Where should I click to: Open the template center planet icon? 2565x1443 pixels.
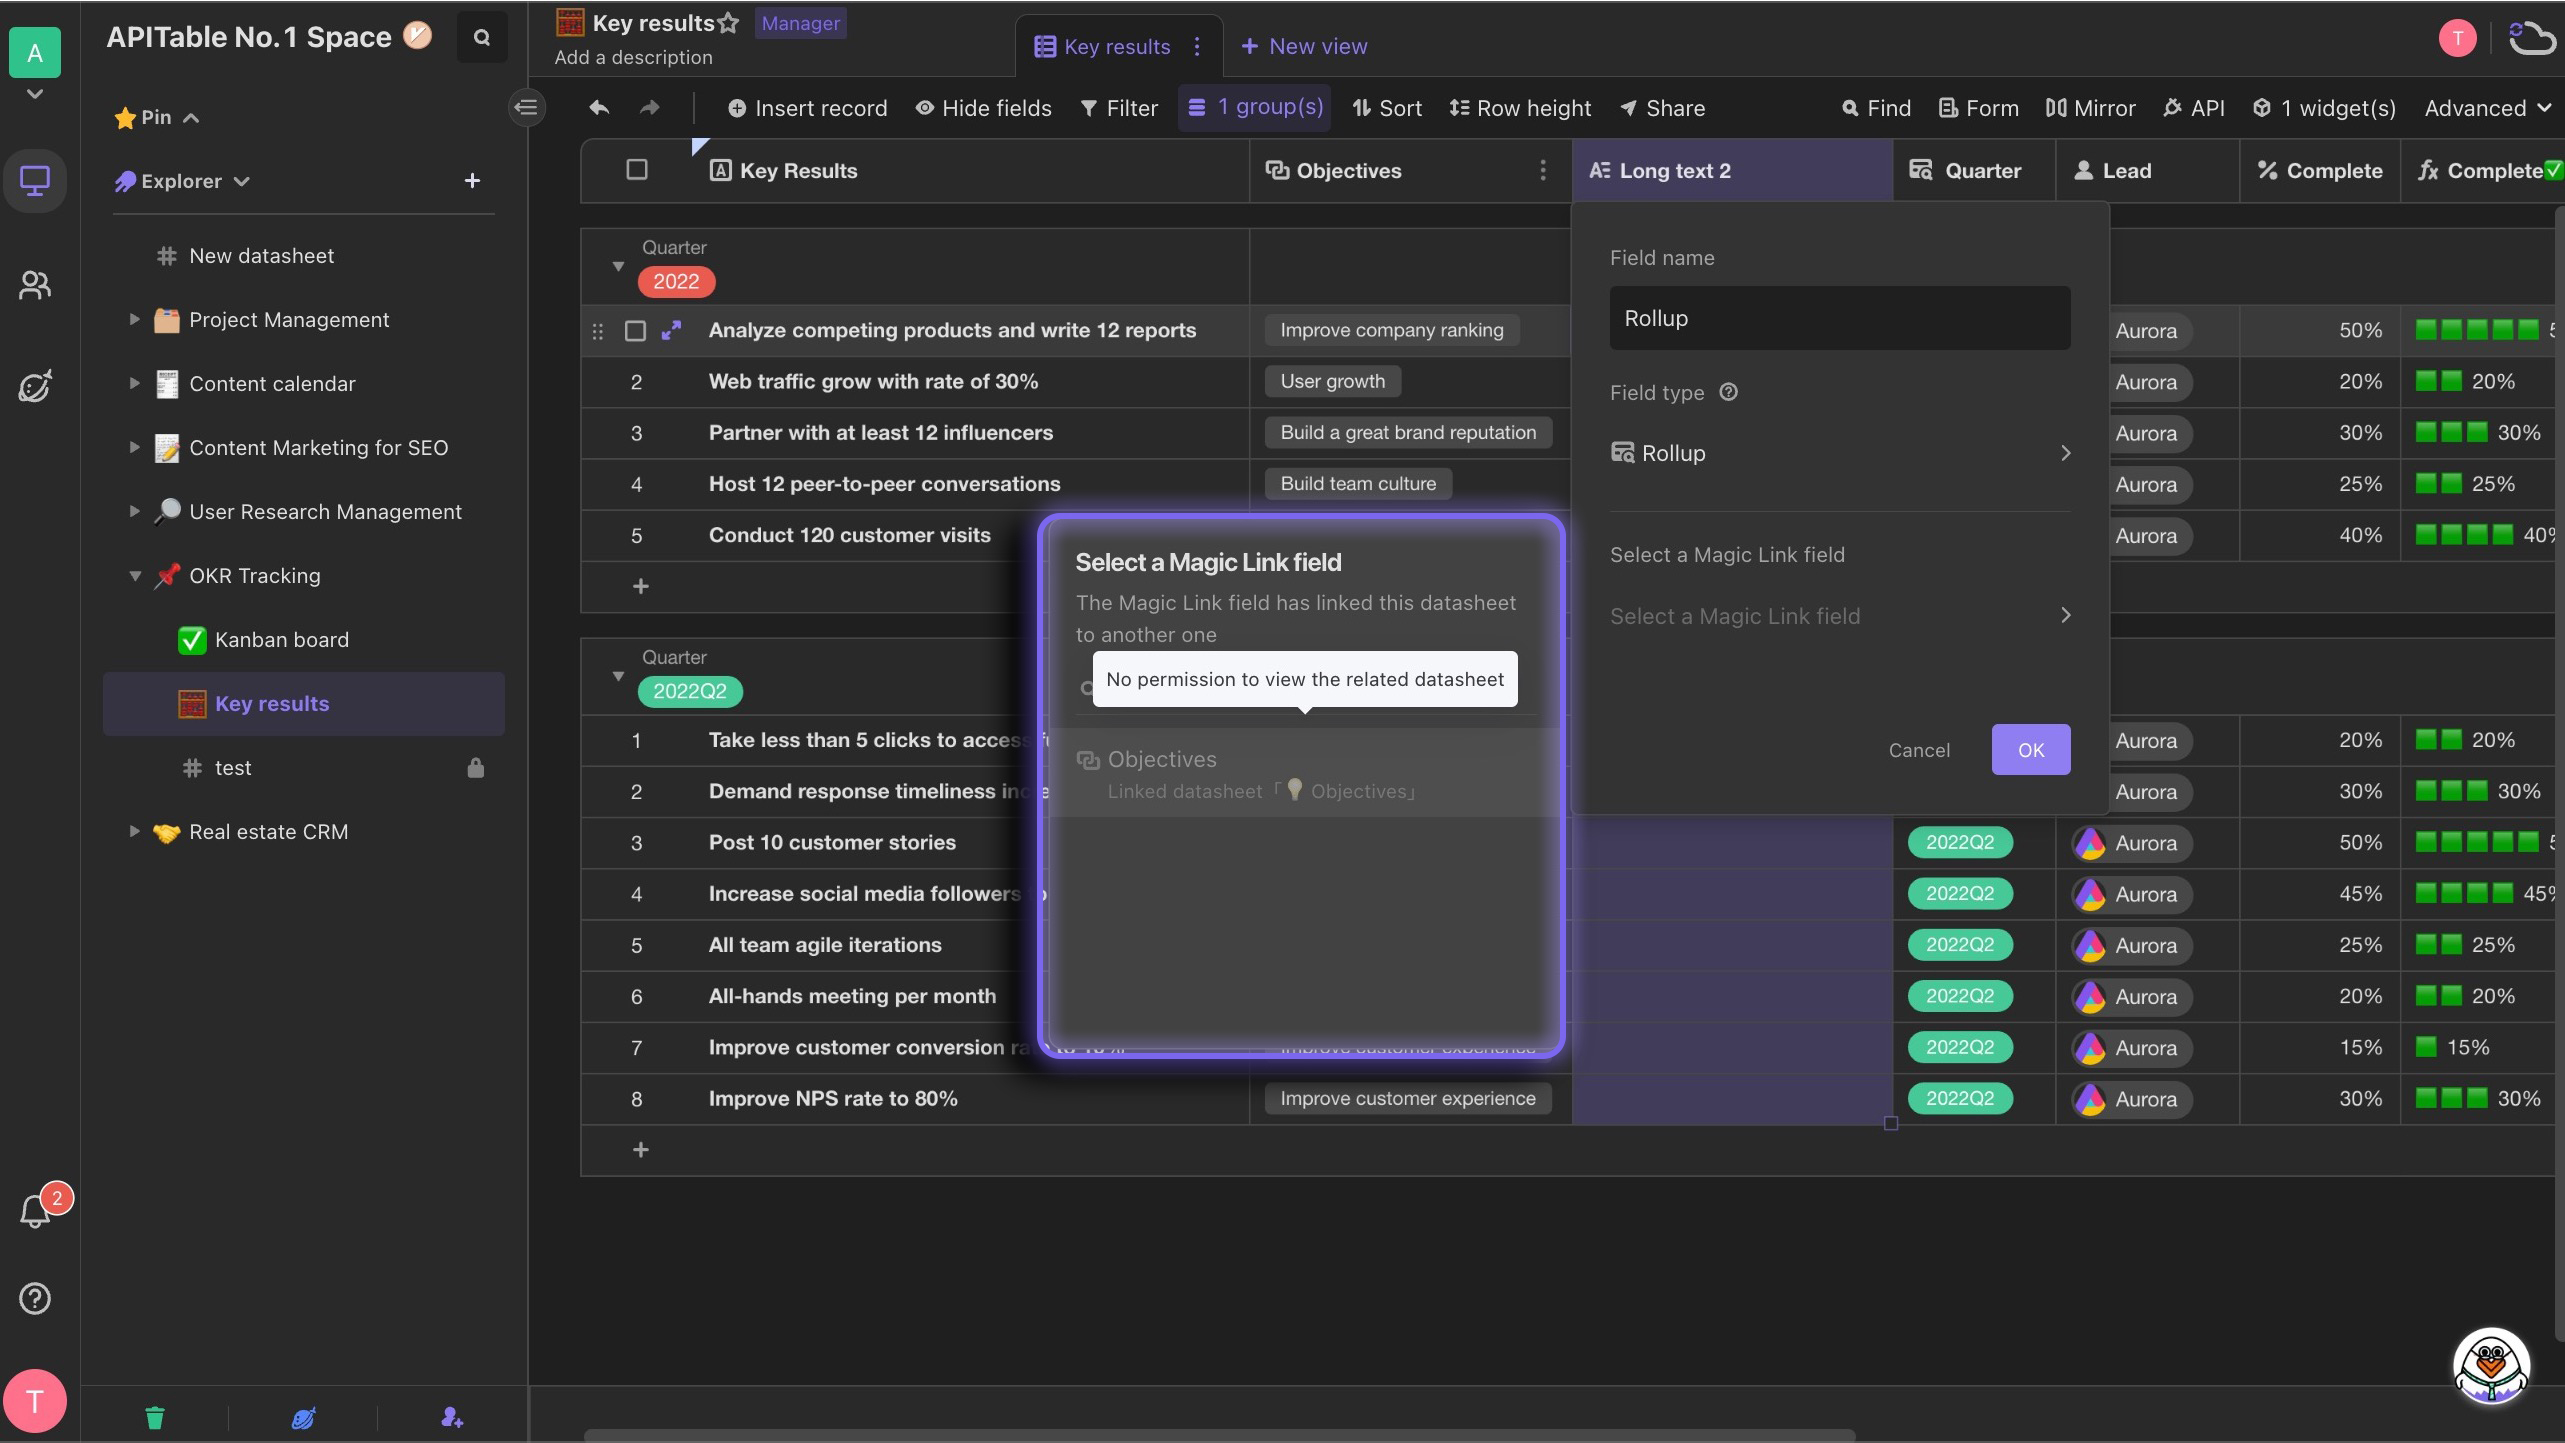(304, 1417)
